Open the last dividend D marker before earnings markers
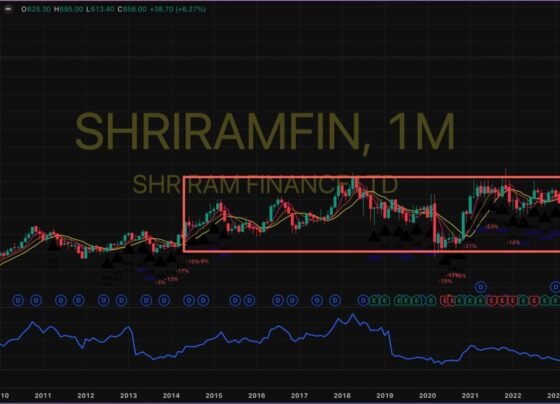Screen dimensions: 560x404 pyautogui.click(x=363, y=300)
